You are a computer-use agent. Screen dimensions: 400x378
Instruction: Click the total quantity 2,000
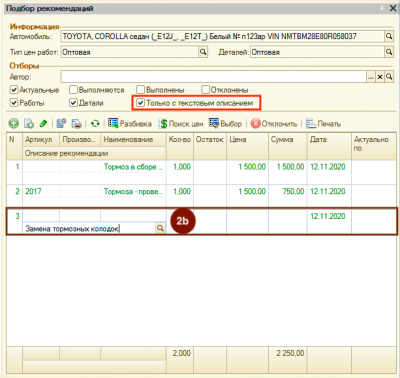[182, 353]
